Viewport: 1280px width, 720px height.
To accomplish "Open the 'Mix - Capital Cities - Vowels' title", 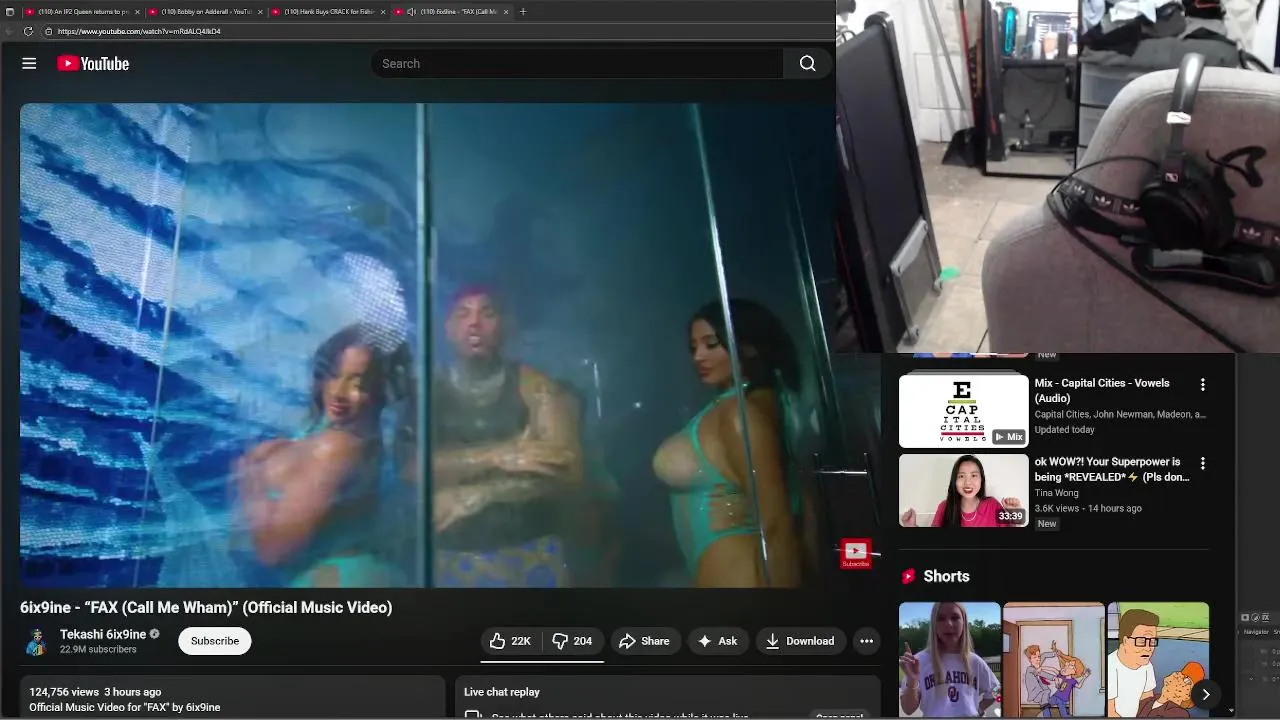I will [x=1102, y=391].
